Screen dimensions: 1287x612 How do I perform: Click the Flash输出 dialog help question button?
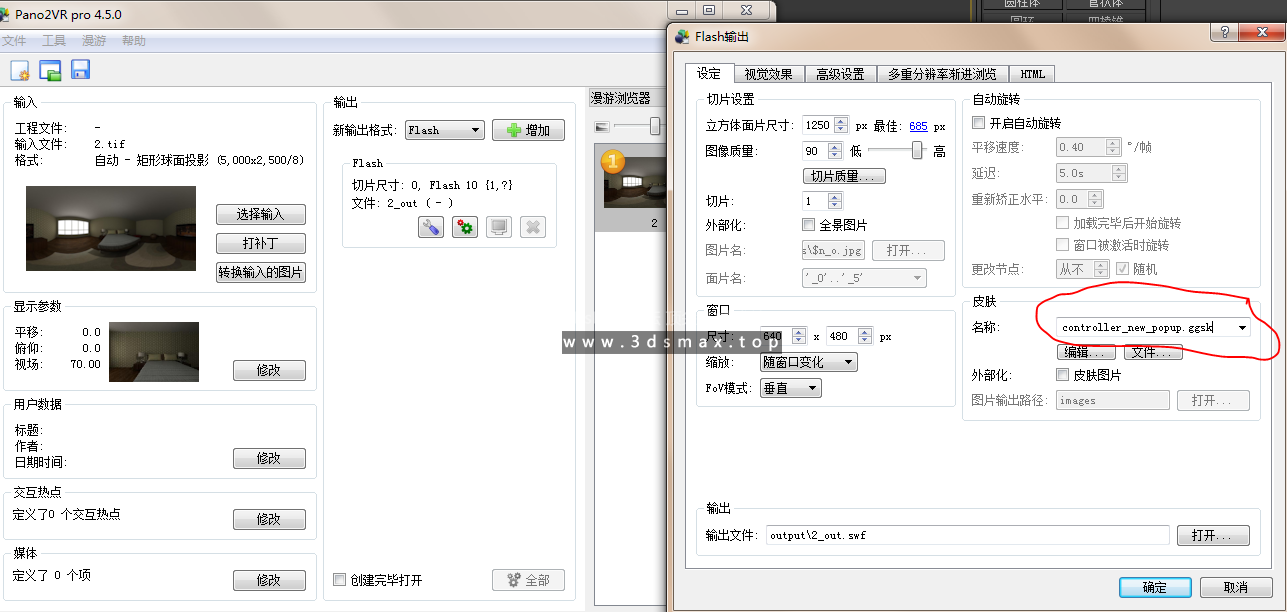[x=1224, y=32]
